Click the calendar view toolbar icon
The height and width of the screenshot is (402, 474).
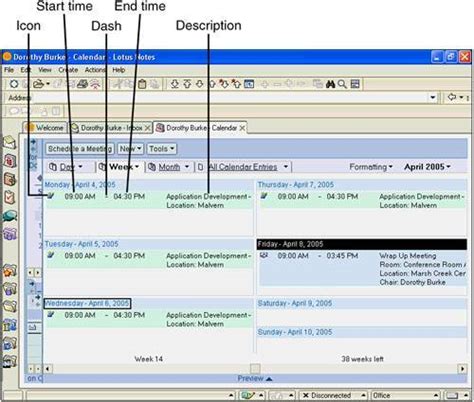[249, 84]
